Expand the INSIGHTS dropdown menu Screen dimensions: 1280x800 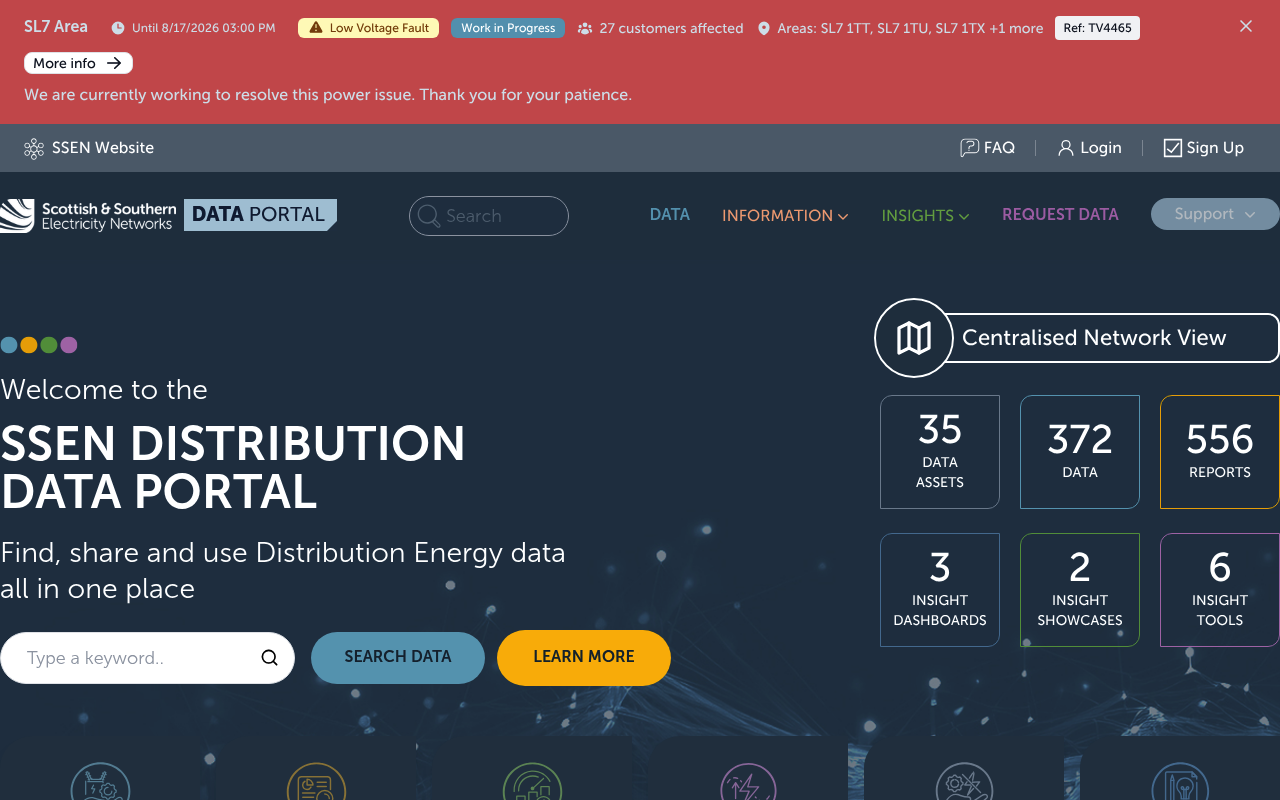pyautogui.click(x=925, y=215)
